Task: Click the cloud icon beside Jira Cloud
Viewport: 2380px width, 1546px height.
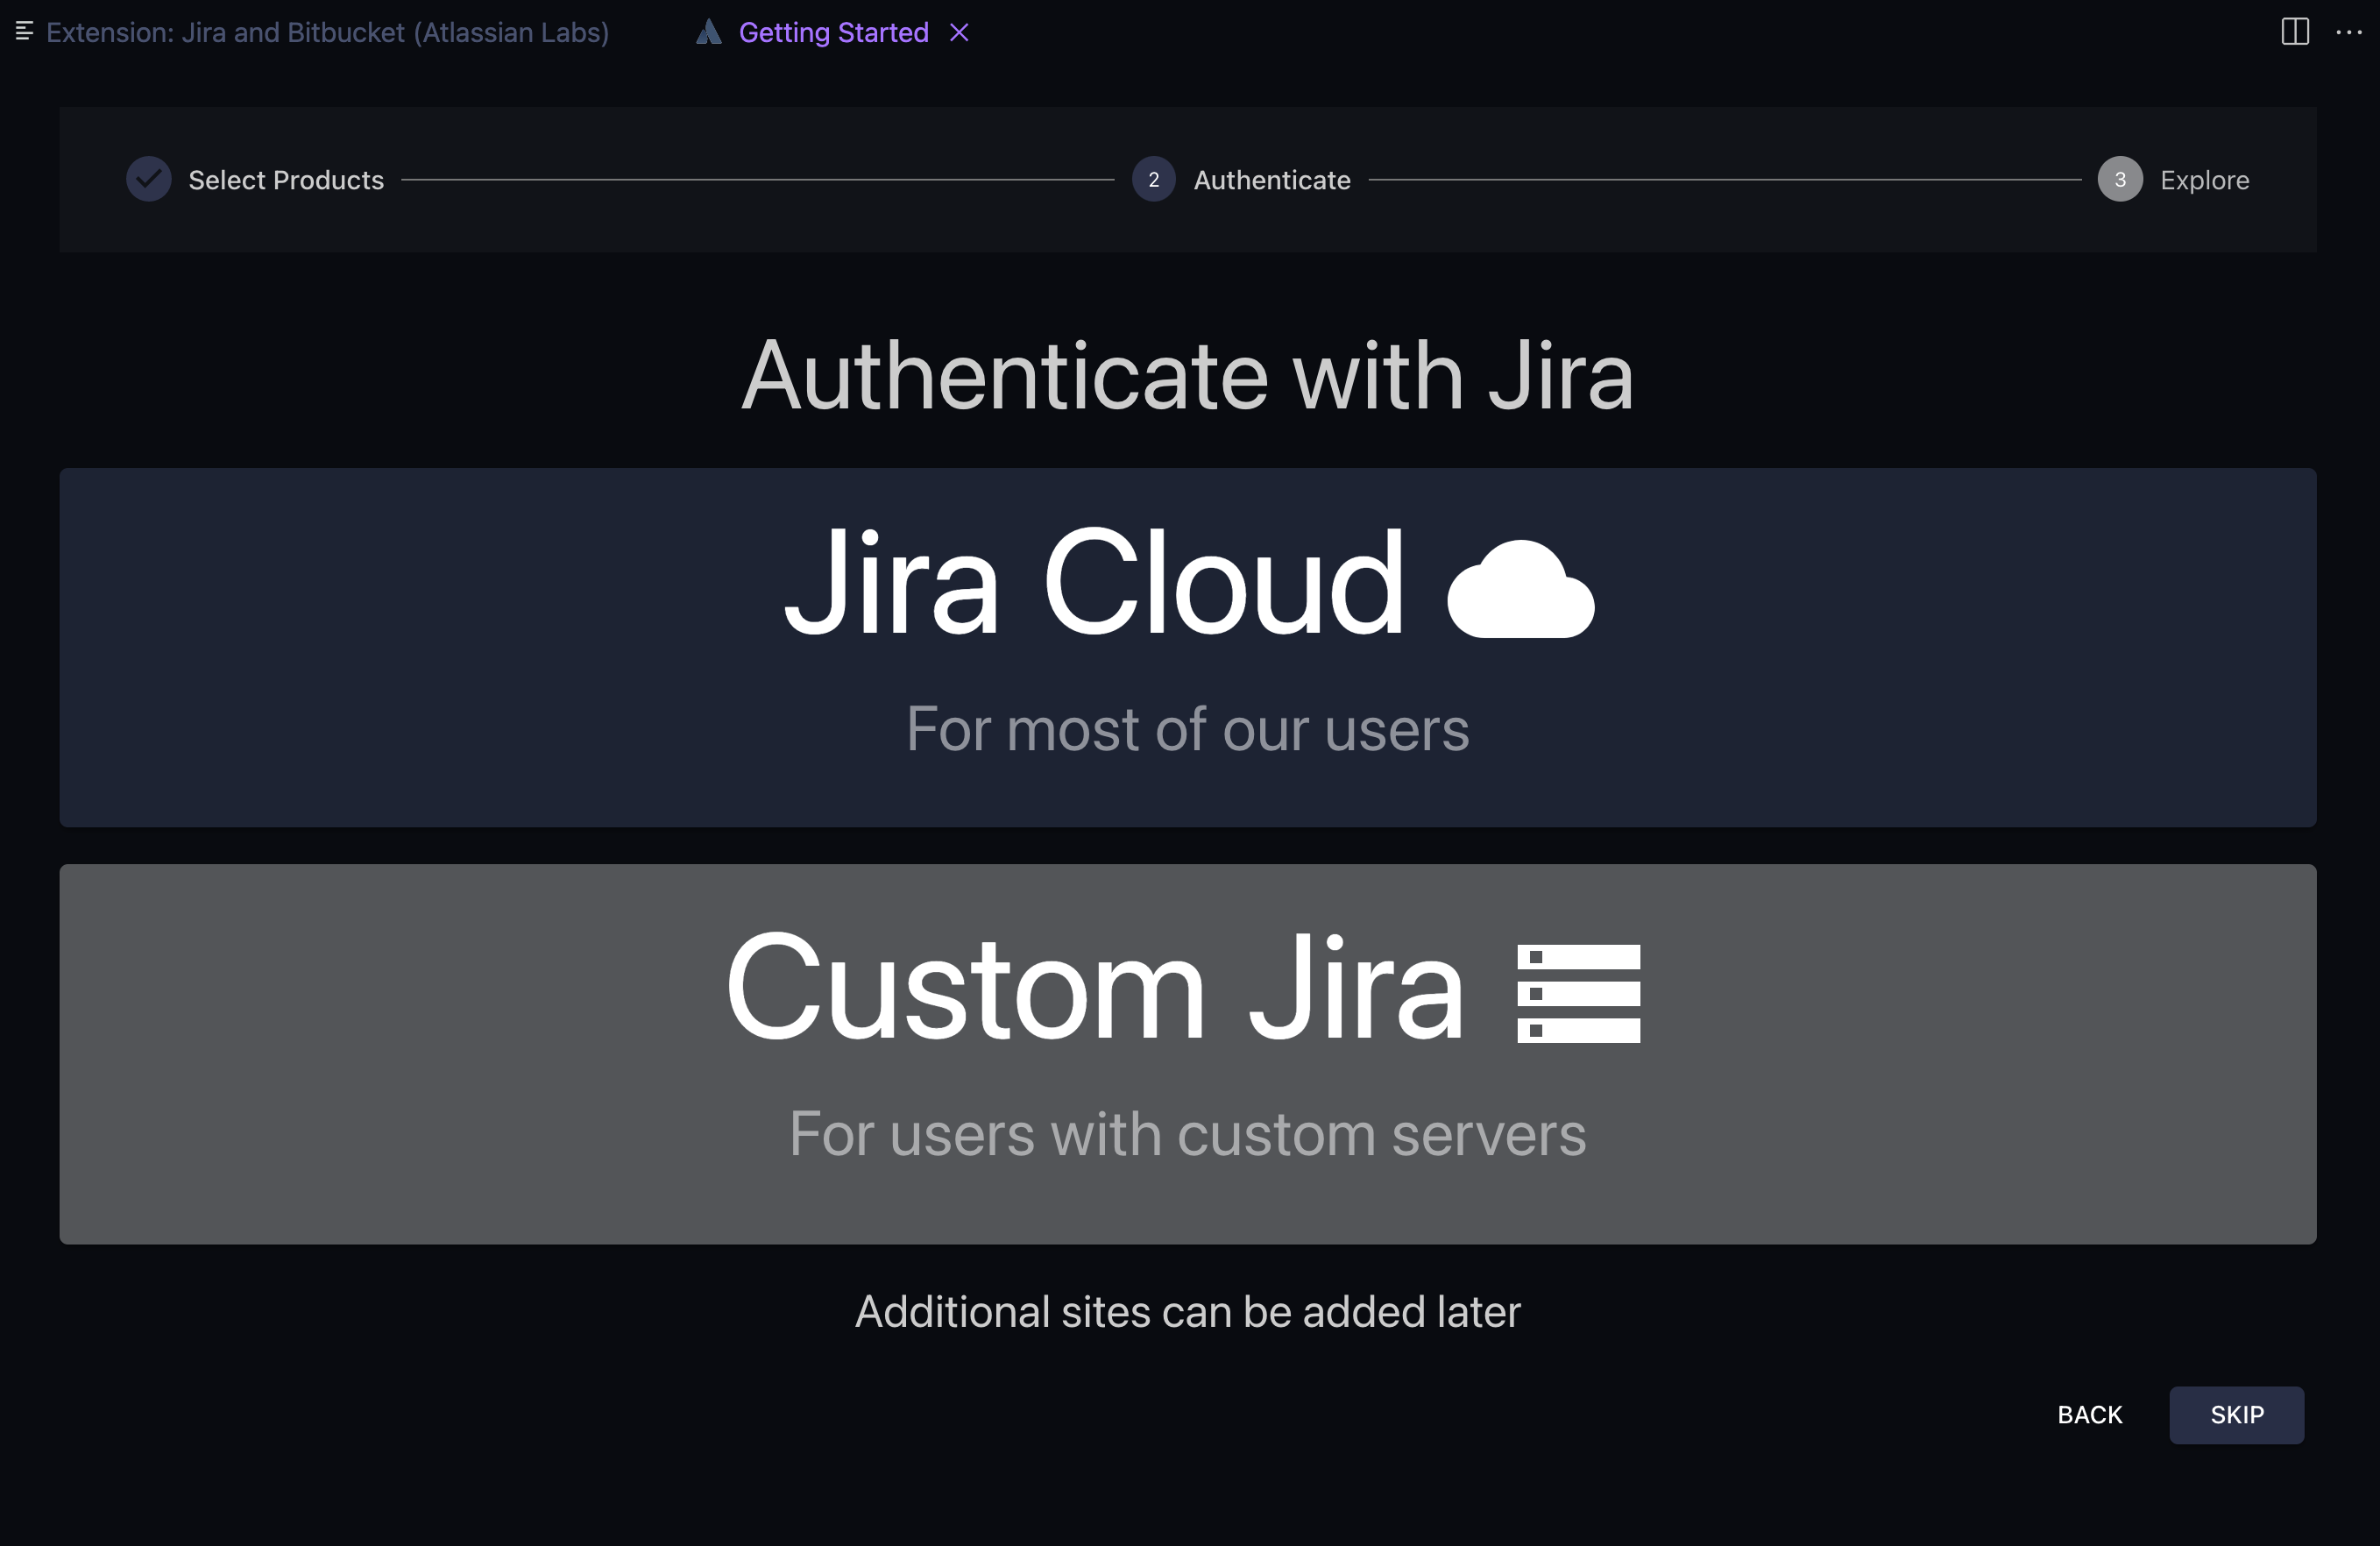Action: pyautogui.click(x=1521, y=588)
